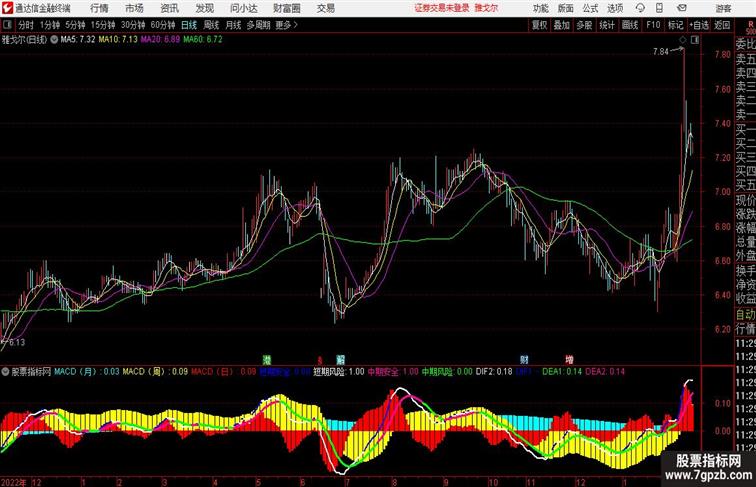Click the 返回 back button

point(722,25)
